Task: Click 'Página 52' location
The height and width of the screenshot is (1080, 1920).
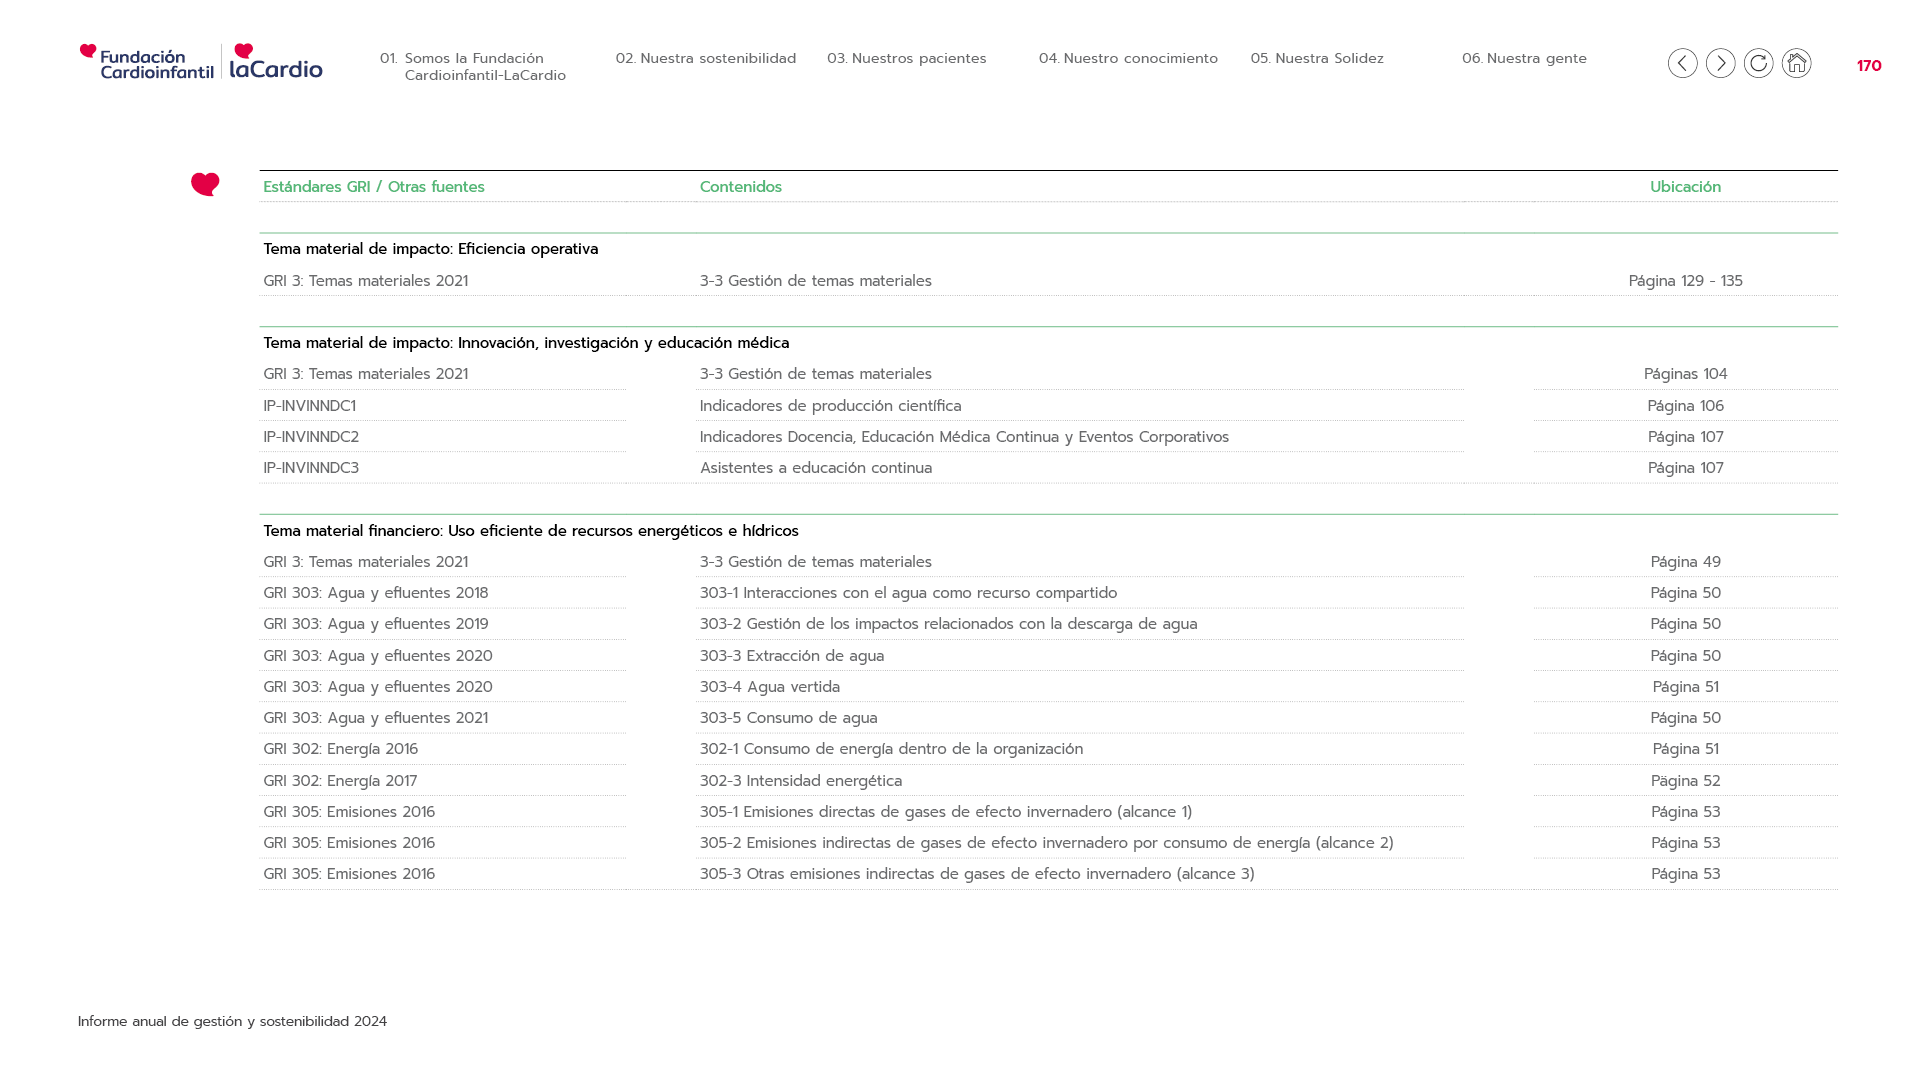Action: point(1685,781)
